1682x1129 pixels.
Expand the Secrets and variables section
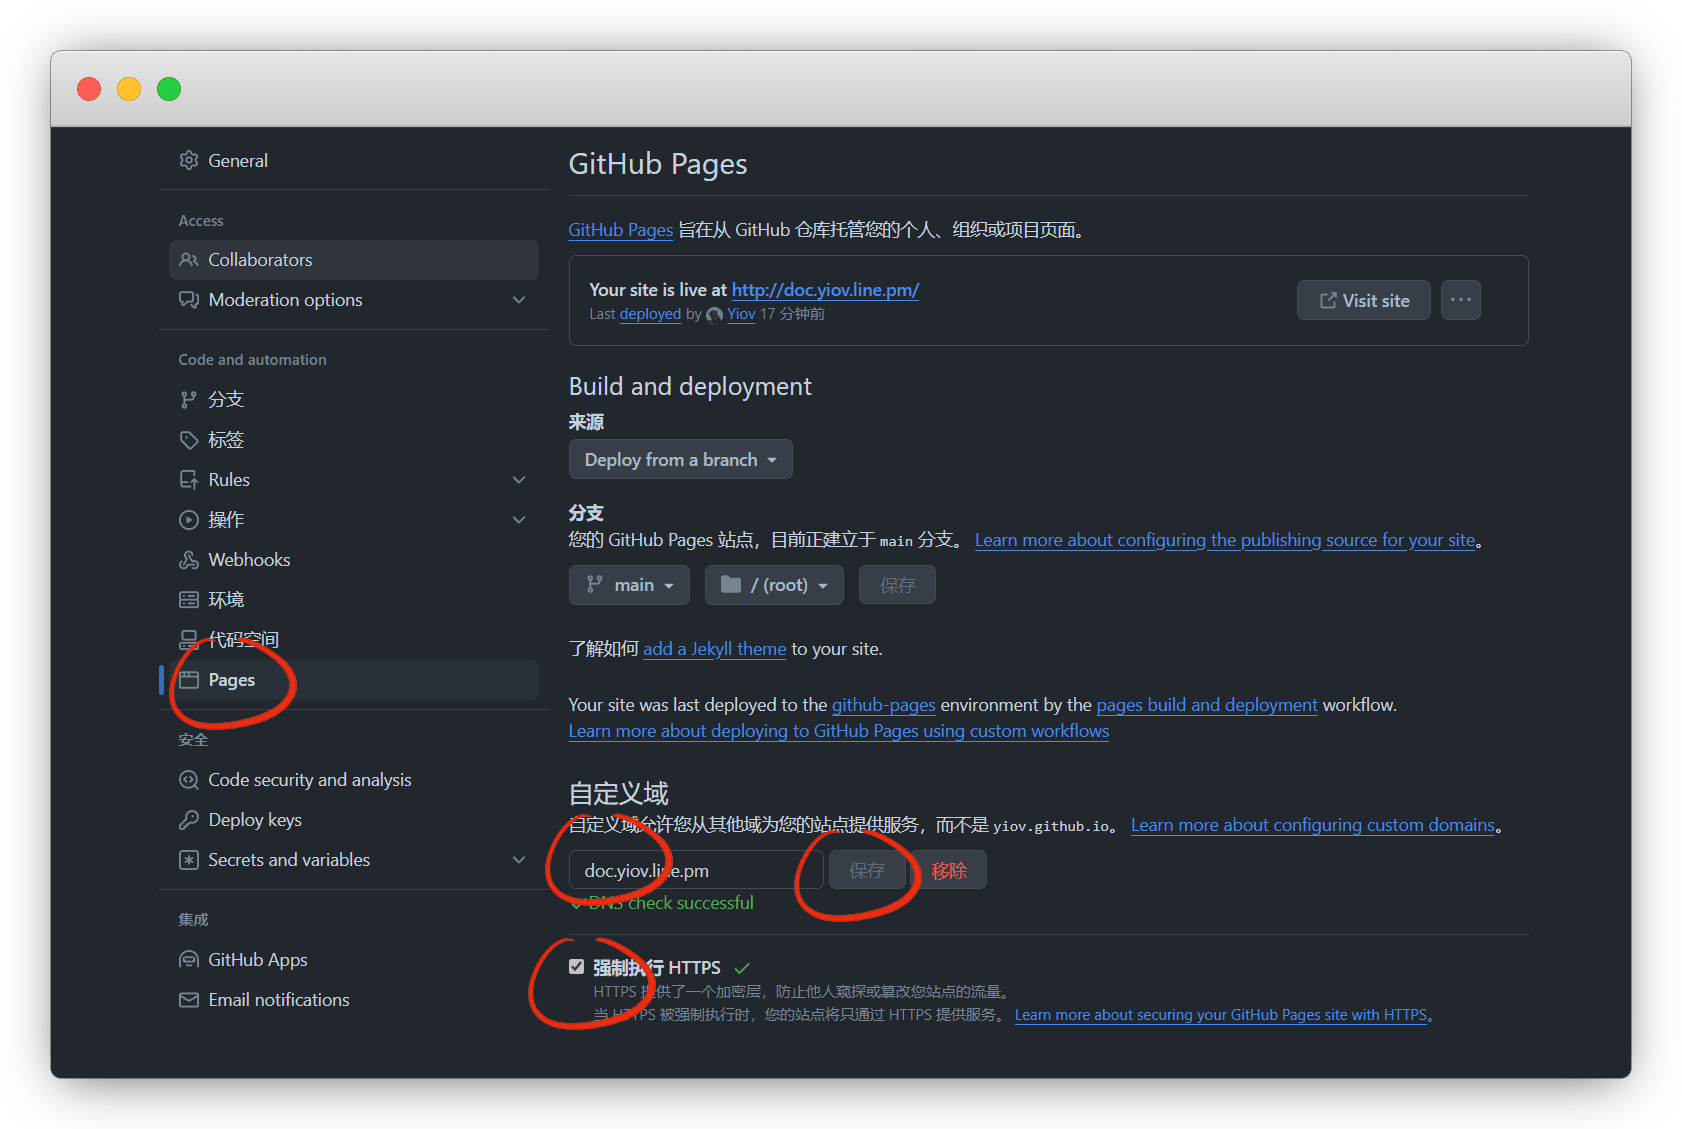tap(518, 860)
